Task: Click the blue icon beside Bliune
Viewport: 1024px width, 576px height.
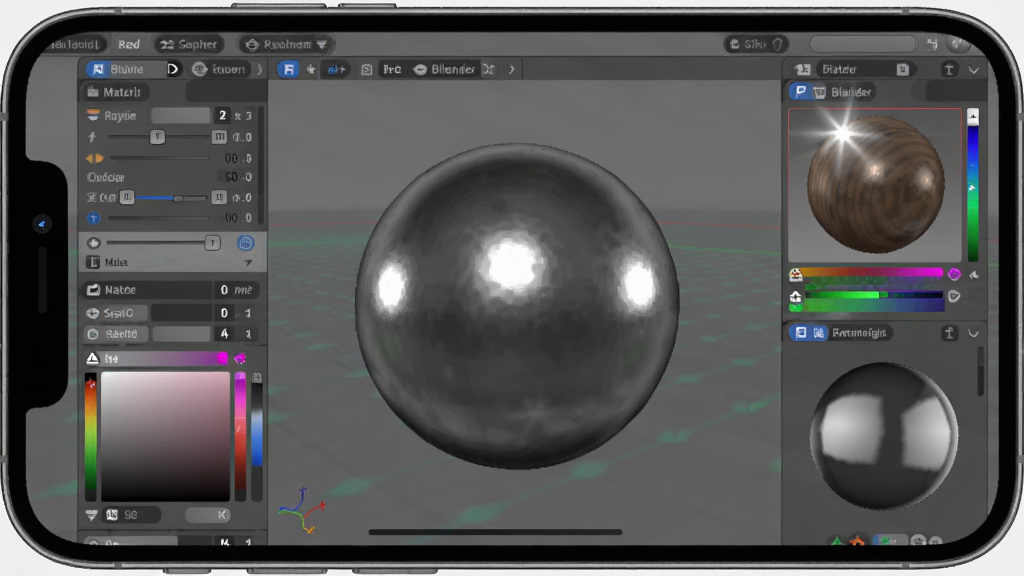Action: click(x=98, y=69)
